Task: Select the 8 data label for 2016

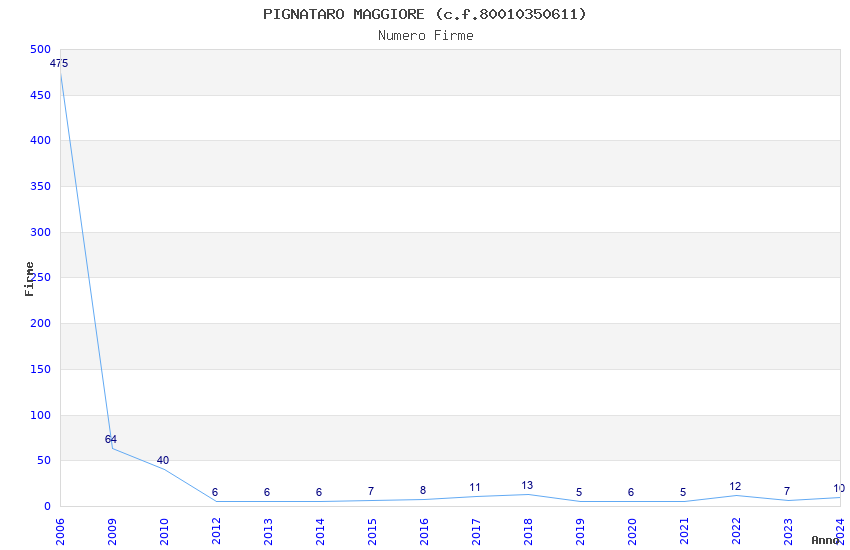Action: (x=423, y=490)
